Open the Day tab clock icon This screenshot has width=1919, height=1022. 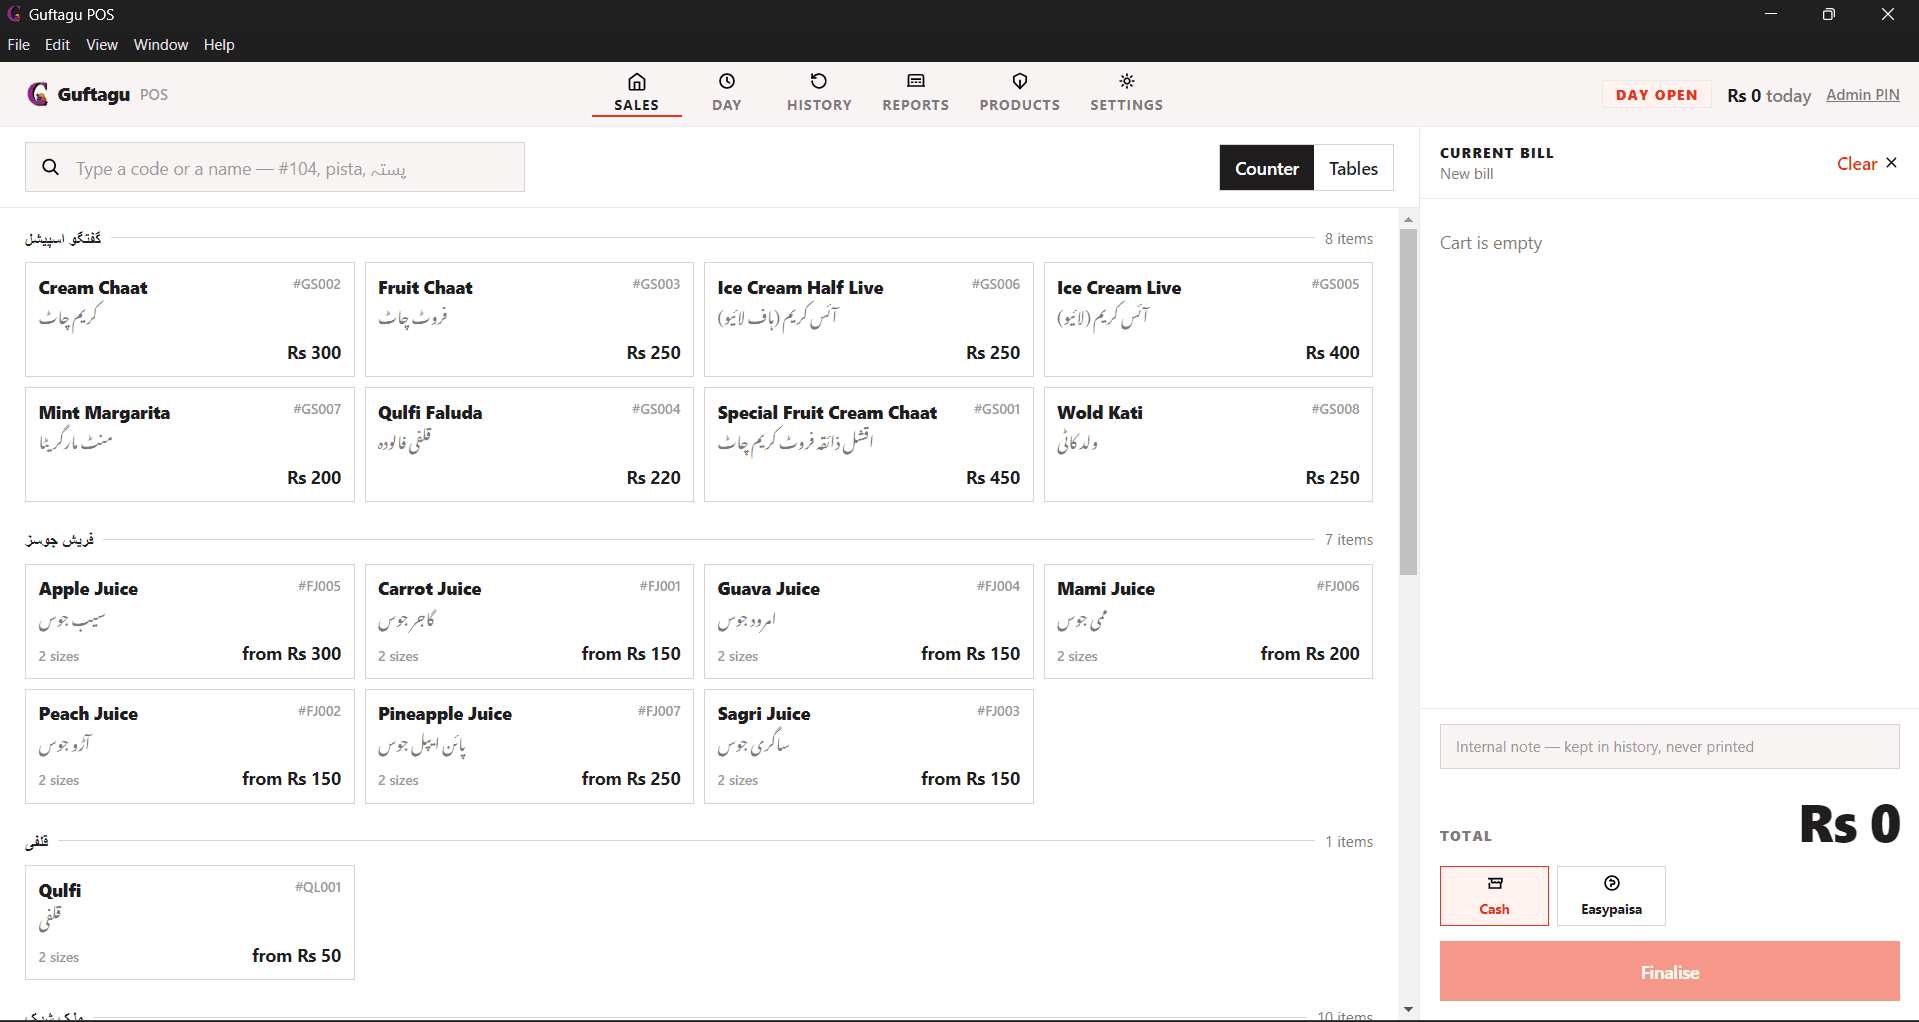[727, 81]
